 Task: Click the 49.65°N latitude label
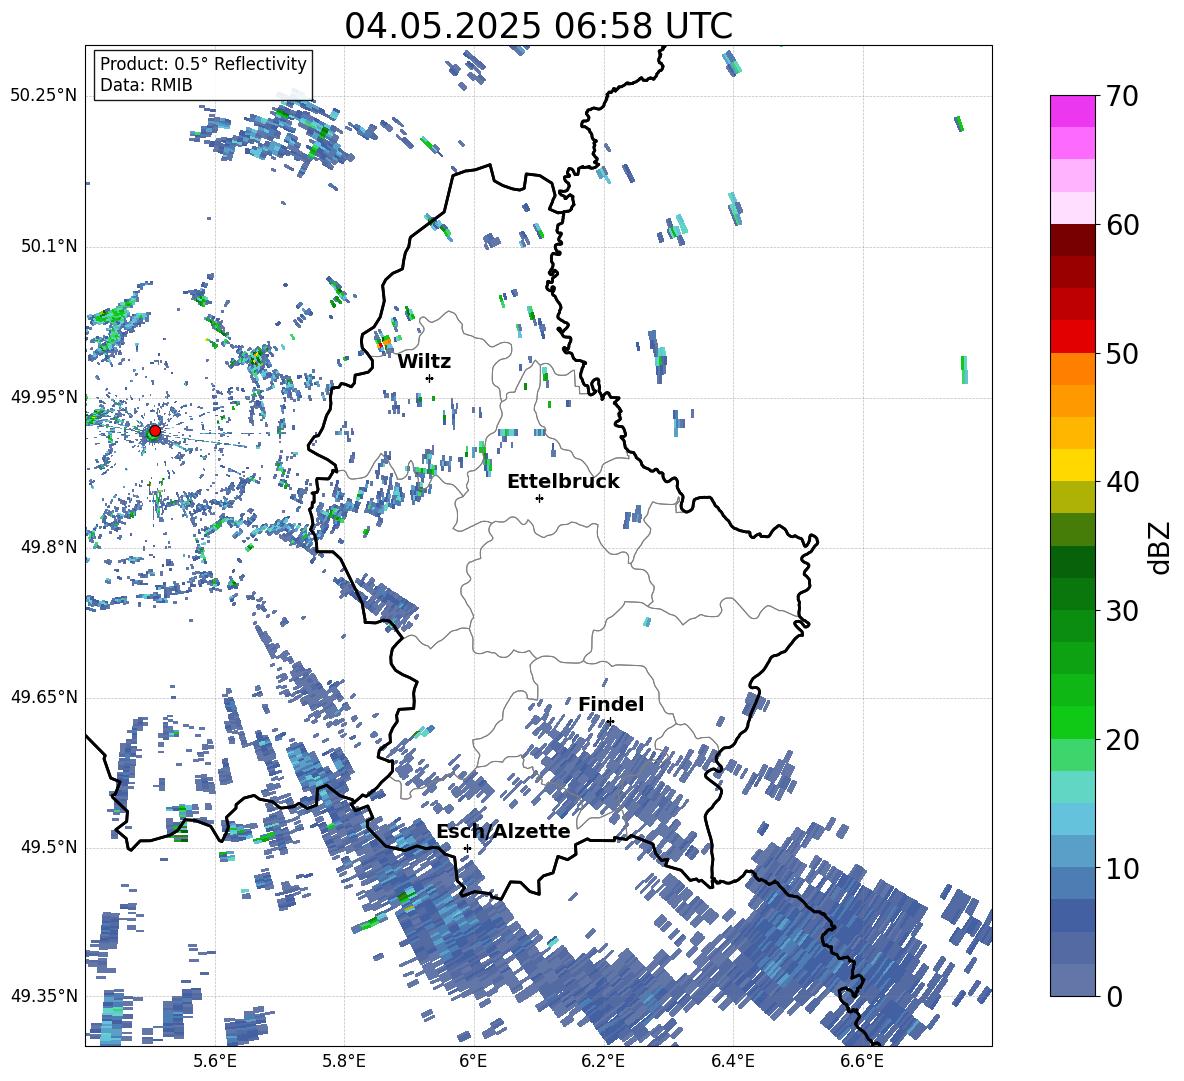(x=44, y=697)
